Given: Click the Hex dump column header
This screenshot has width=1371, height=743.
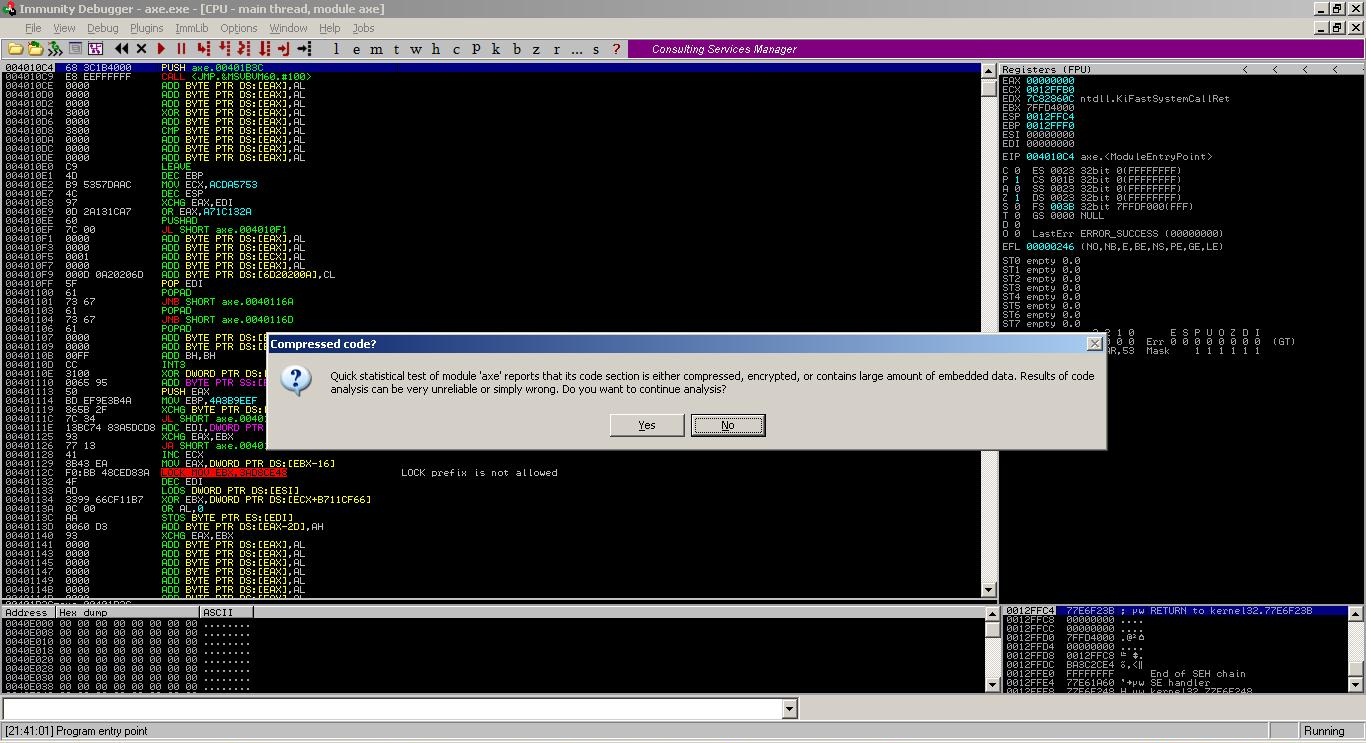Looking at the screenshot, I should click(x=127, y=612).
